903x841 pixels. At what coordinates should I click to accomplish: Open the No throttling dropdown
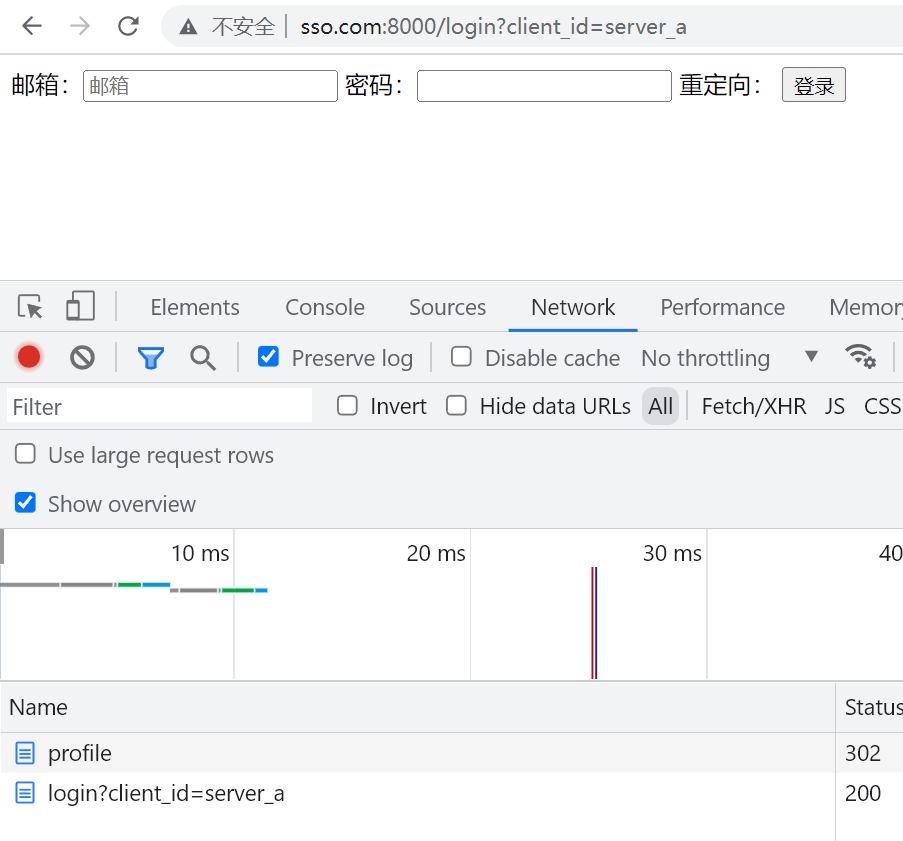click(x=730, y=358)
